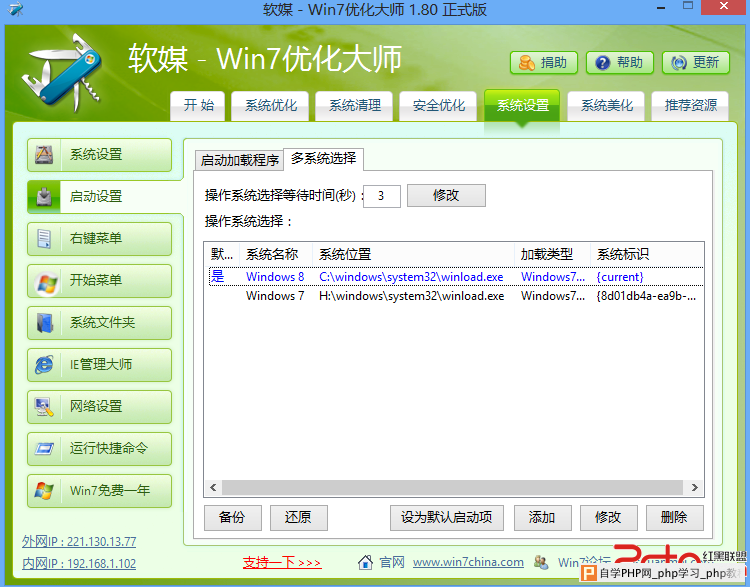The height and width of the screenshot is (587, 750).
Task: Open the 系统美化 tab
Action: pos(607,105)
